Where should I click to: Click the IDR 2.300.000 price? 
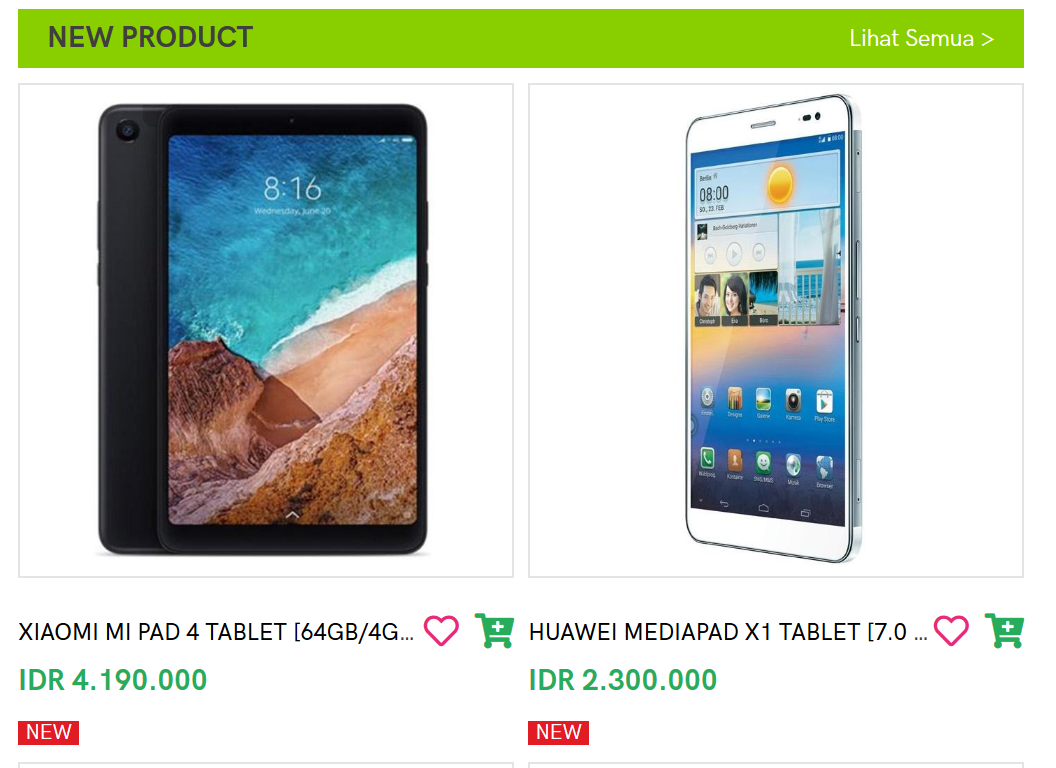click(623, 680)
